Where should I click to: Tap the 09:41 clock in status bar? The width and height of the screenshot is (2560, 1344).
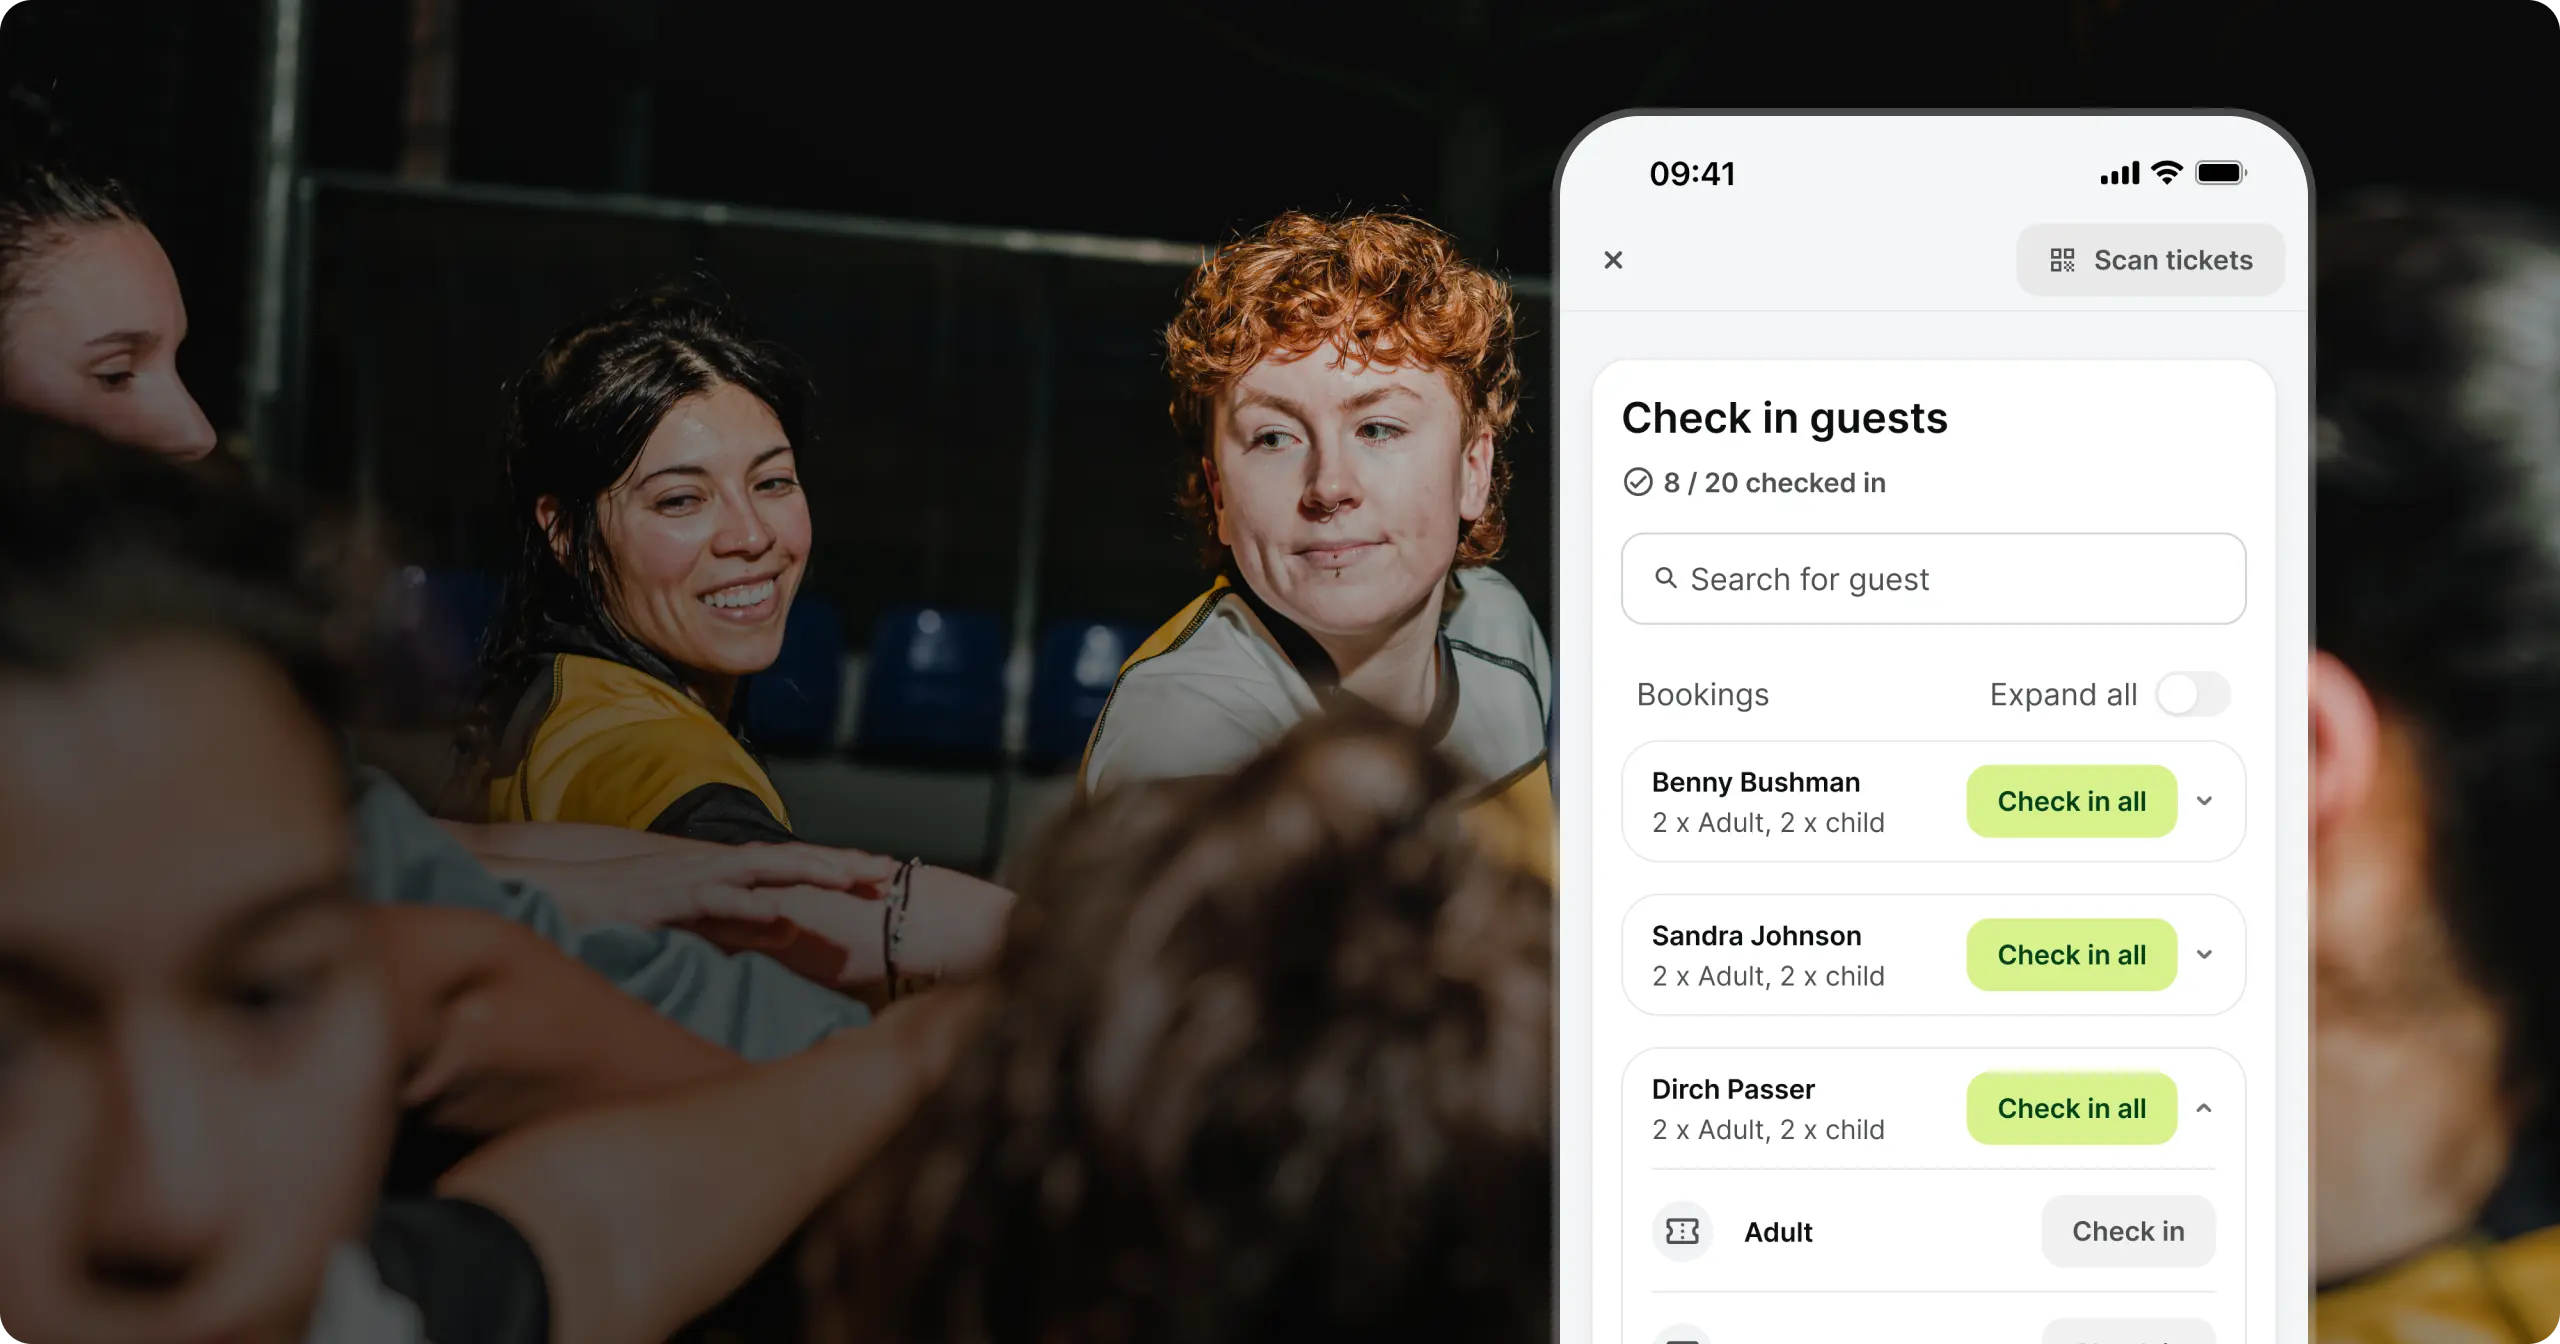tap(1692, 174)
